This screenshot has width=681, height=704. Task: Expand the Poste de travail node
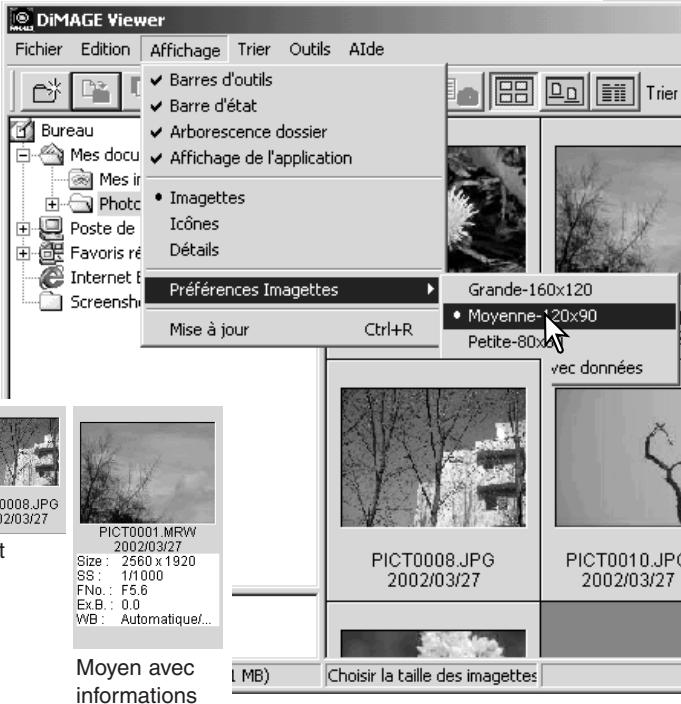(x=23, y=229)
